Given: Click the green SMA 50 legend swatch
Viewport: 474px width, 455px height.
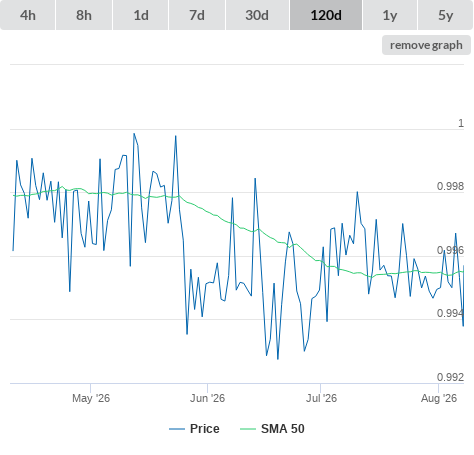Looking at the screenshot, I should 248,429.
